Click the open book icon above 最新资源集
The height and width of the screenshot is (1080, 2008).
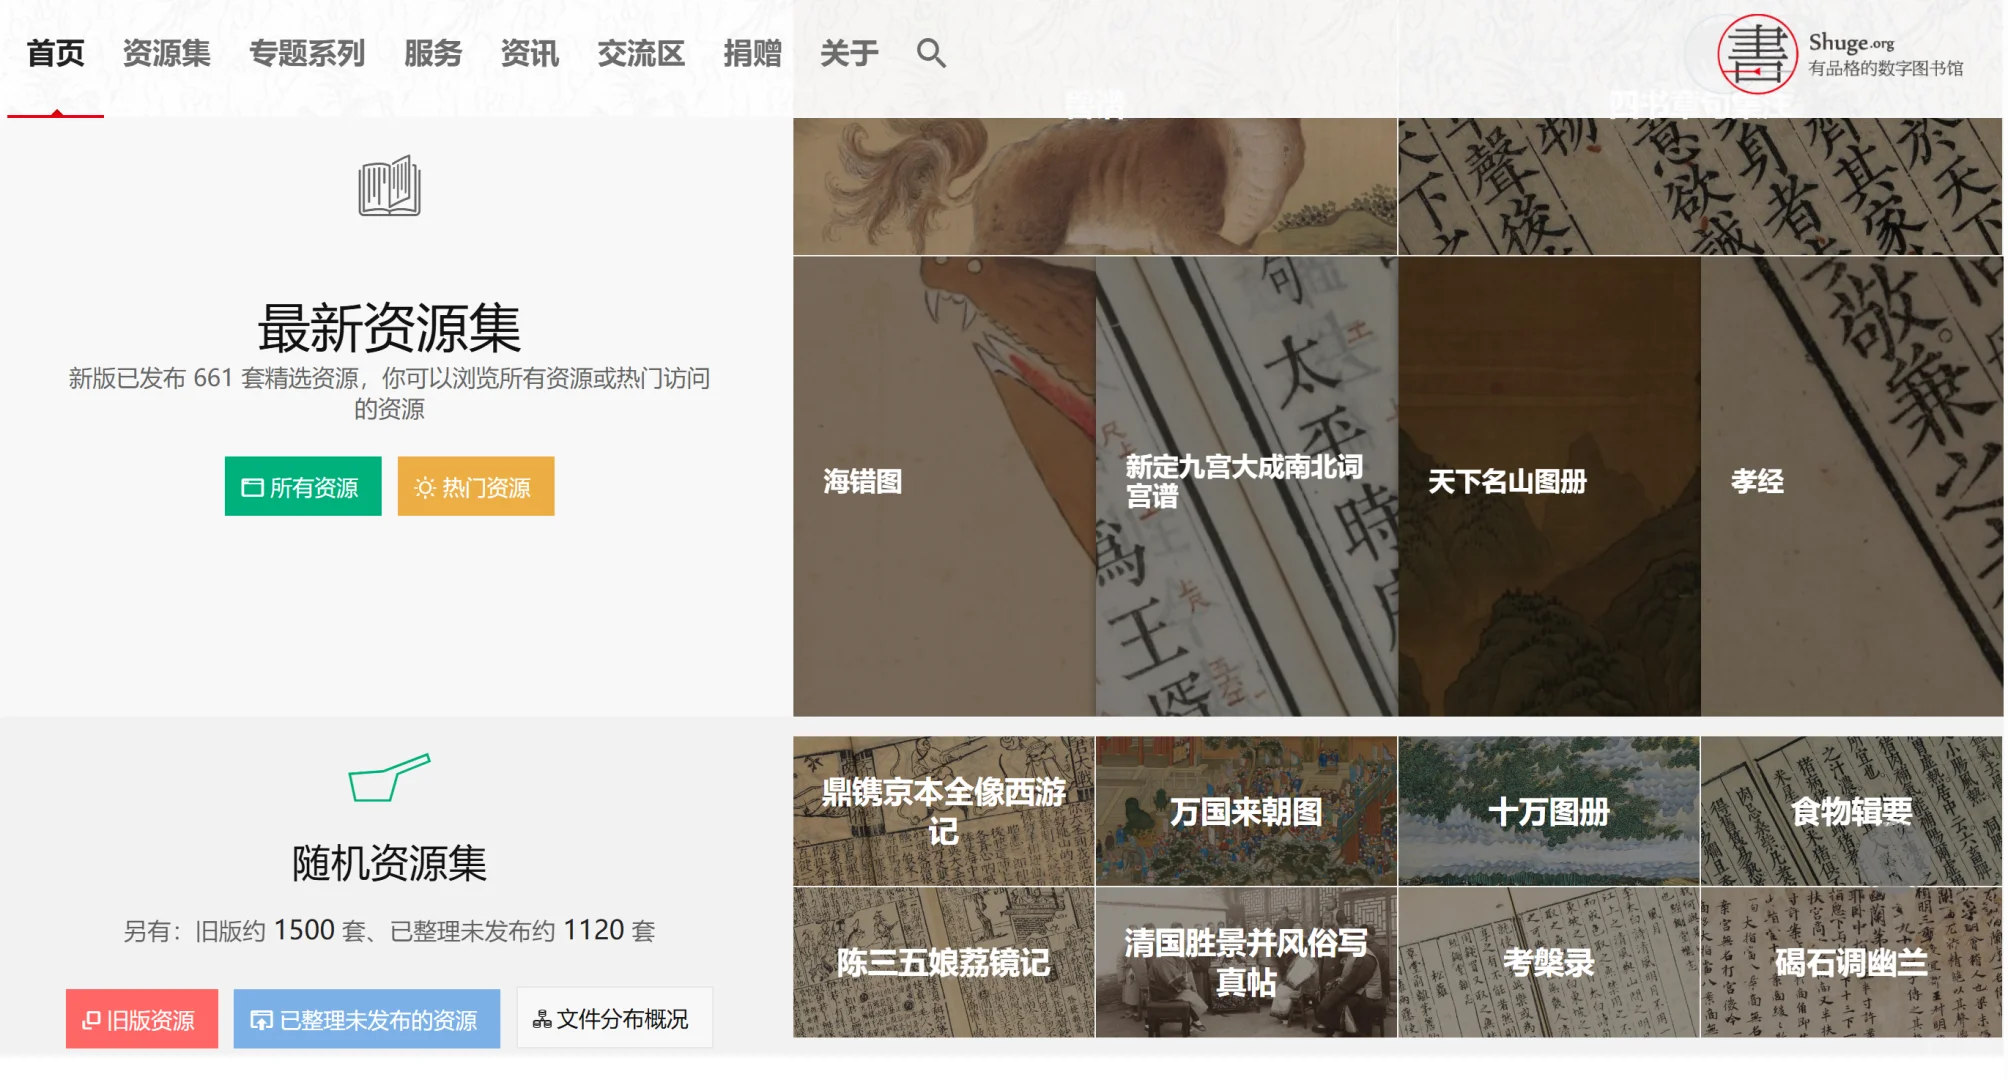pyautogui.click(x=389, y=186)
